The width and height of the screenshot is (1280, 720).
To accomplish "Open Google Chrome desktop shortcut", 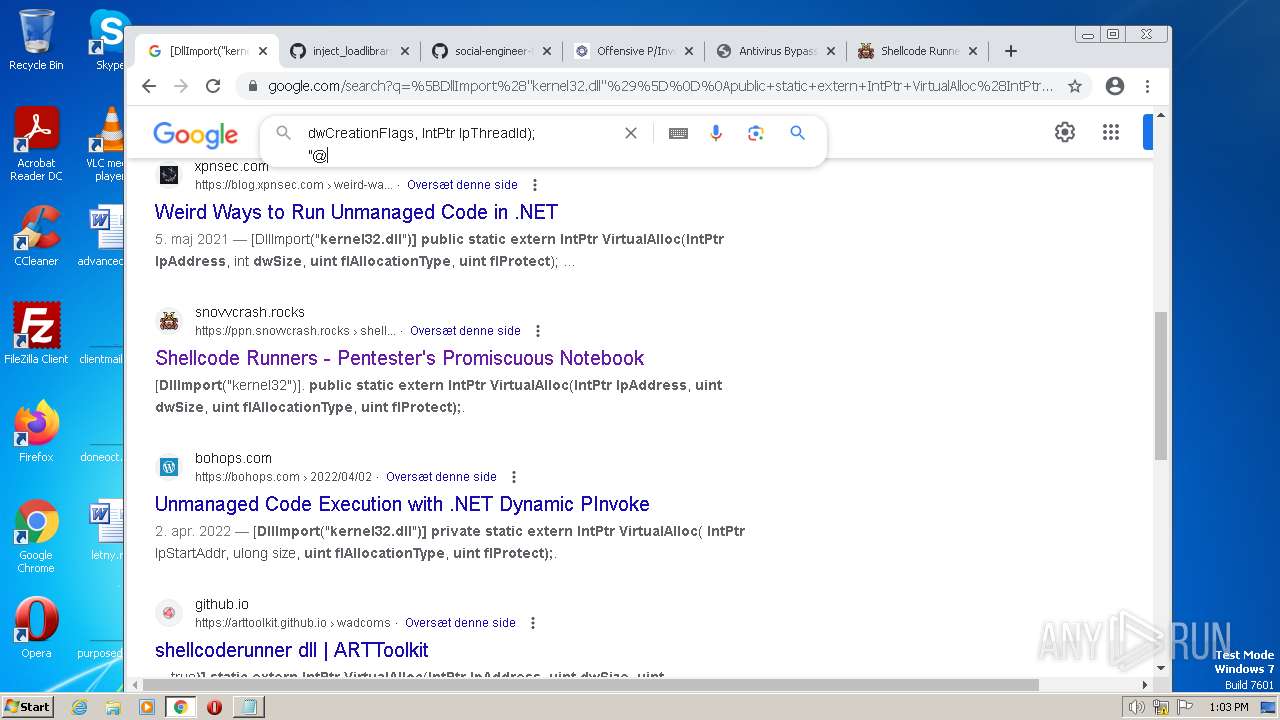I will pos(36,536).
